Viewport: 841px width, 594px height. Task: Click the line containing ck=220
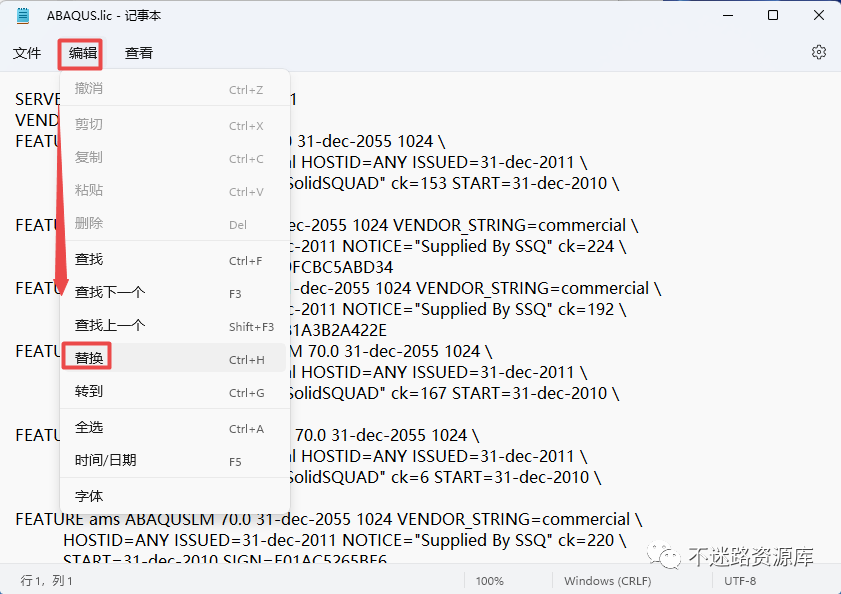(x=344, y=540)
